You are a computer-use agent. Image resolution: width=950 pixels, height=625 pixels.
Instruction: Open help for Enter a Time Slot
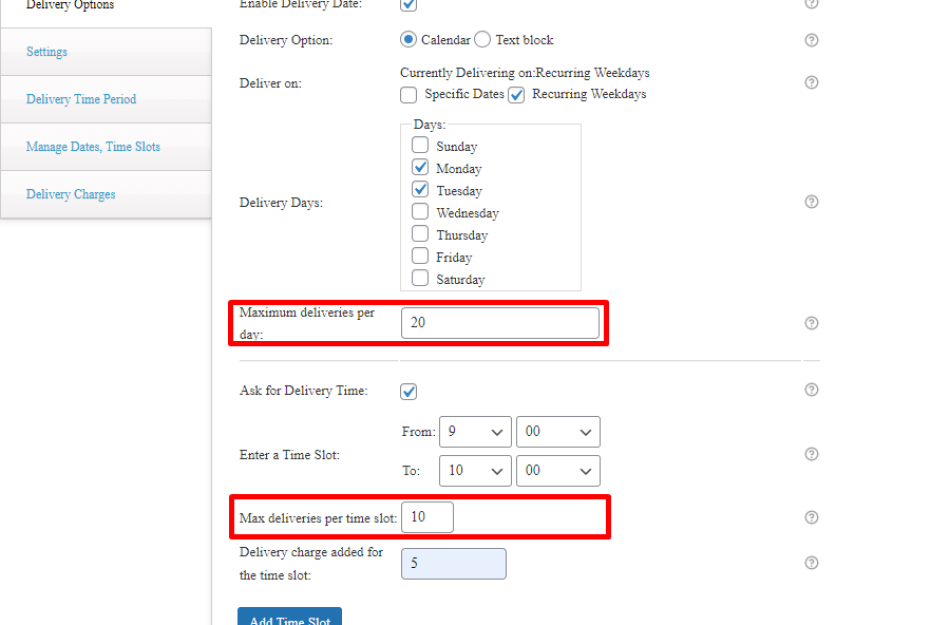[x=812, y=454]
